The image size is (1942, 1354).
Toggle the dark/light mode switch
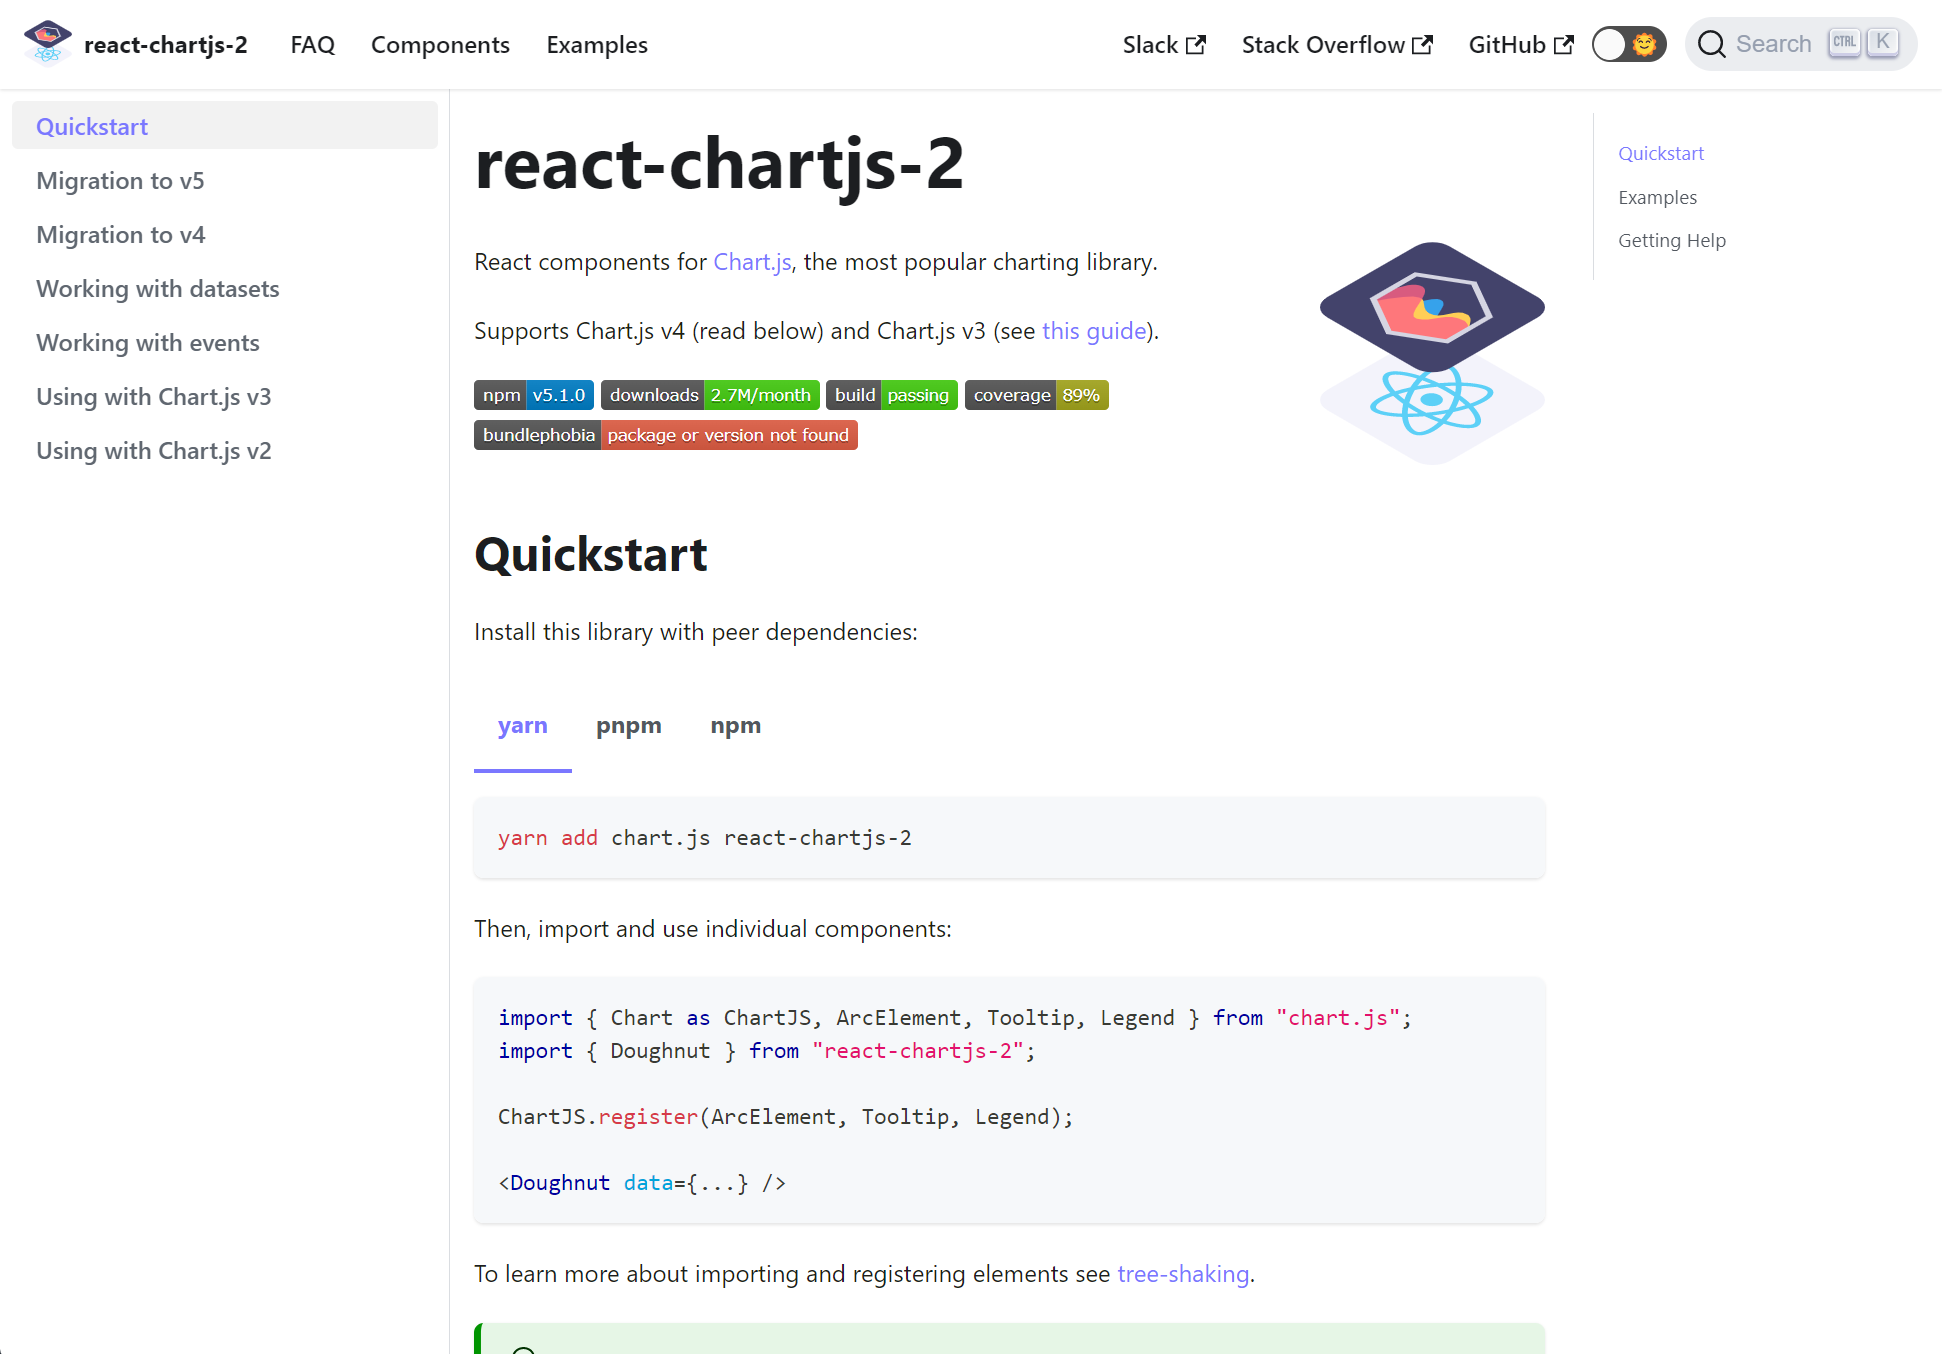[x=1625, y=44]
